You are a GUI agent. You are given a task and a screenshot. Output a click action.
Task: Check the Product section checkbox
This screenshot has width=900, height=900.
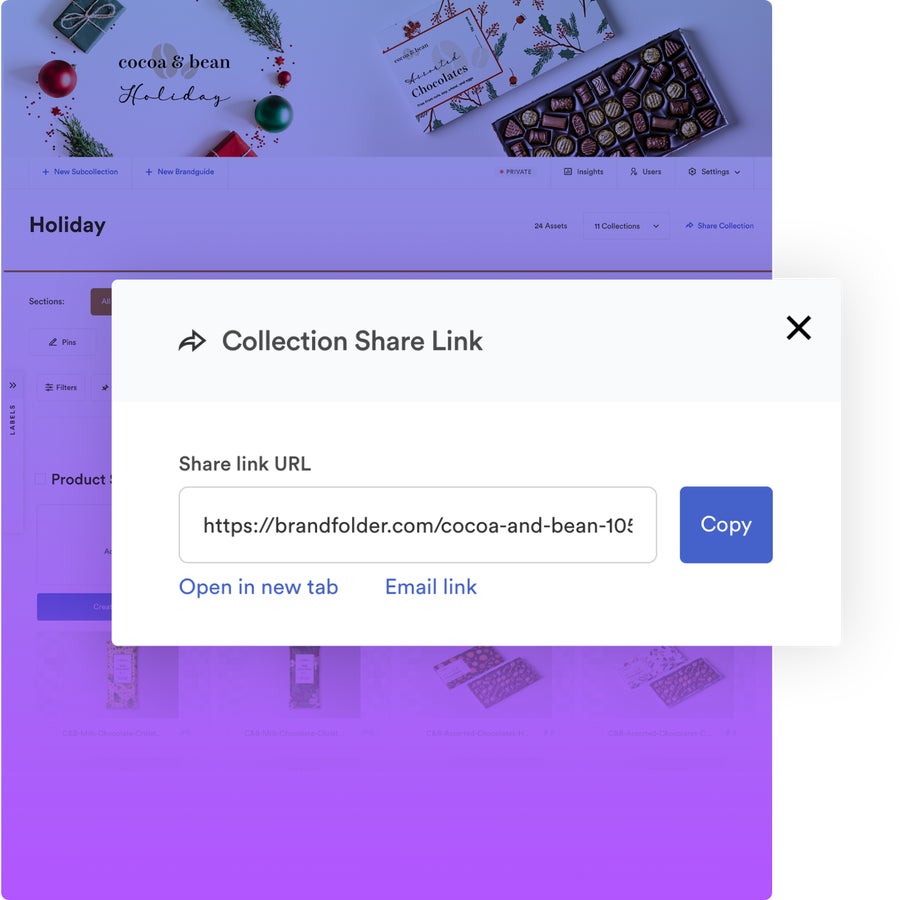point(41,479)
